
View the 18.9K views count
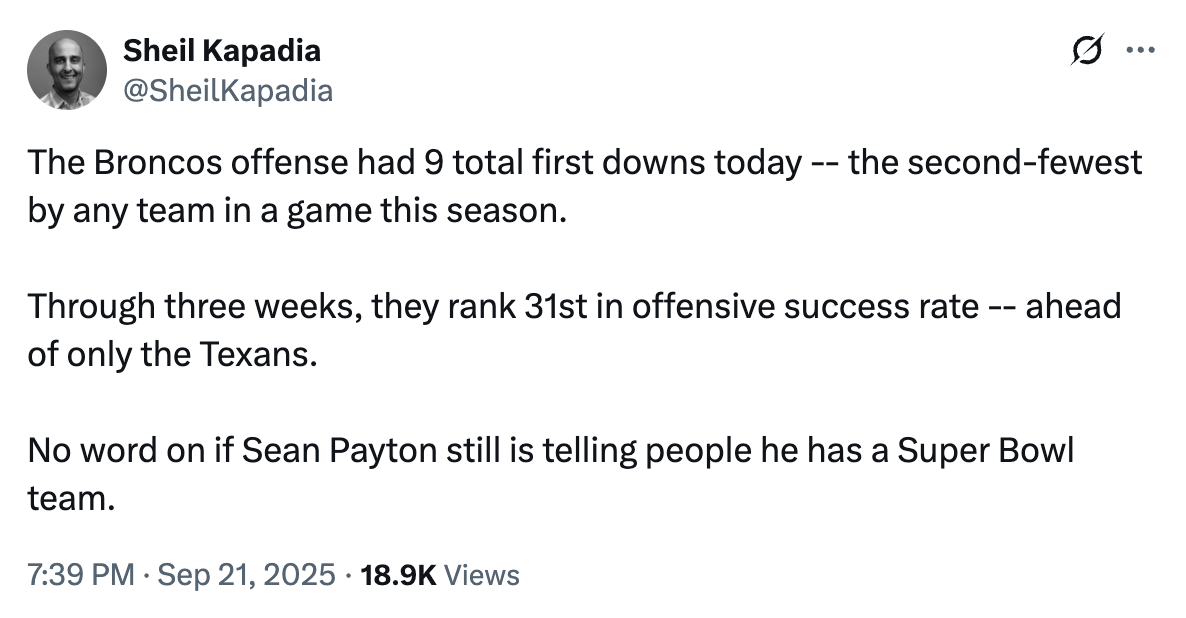(x=399, y=576)
